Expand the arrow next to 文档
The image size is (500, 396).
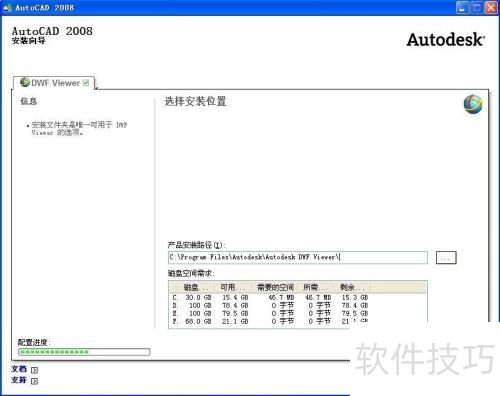[34, 370]
